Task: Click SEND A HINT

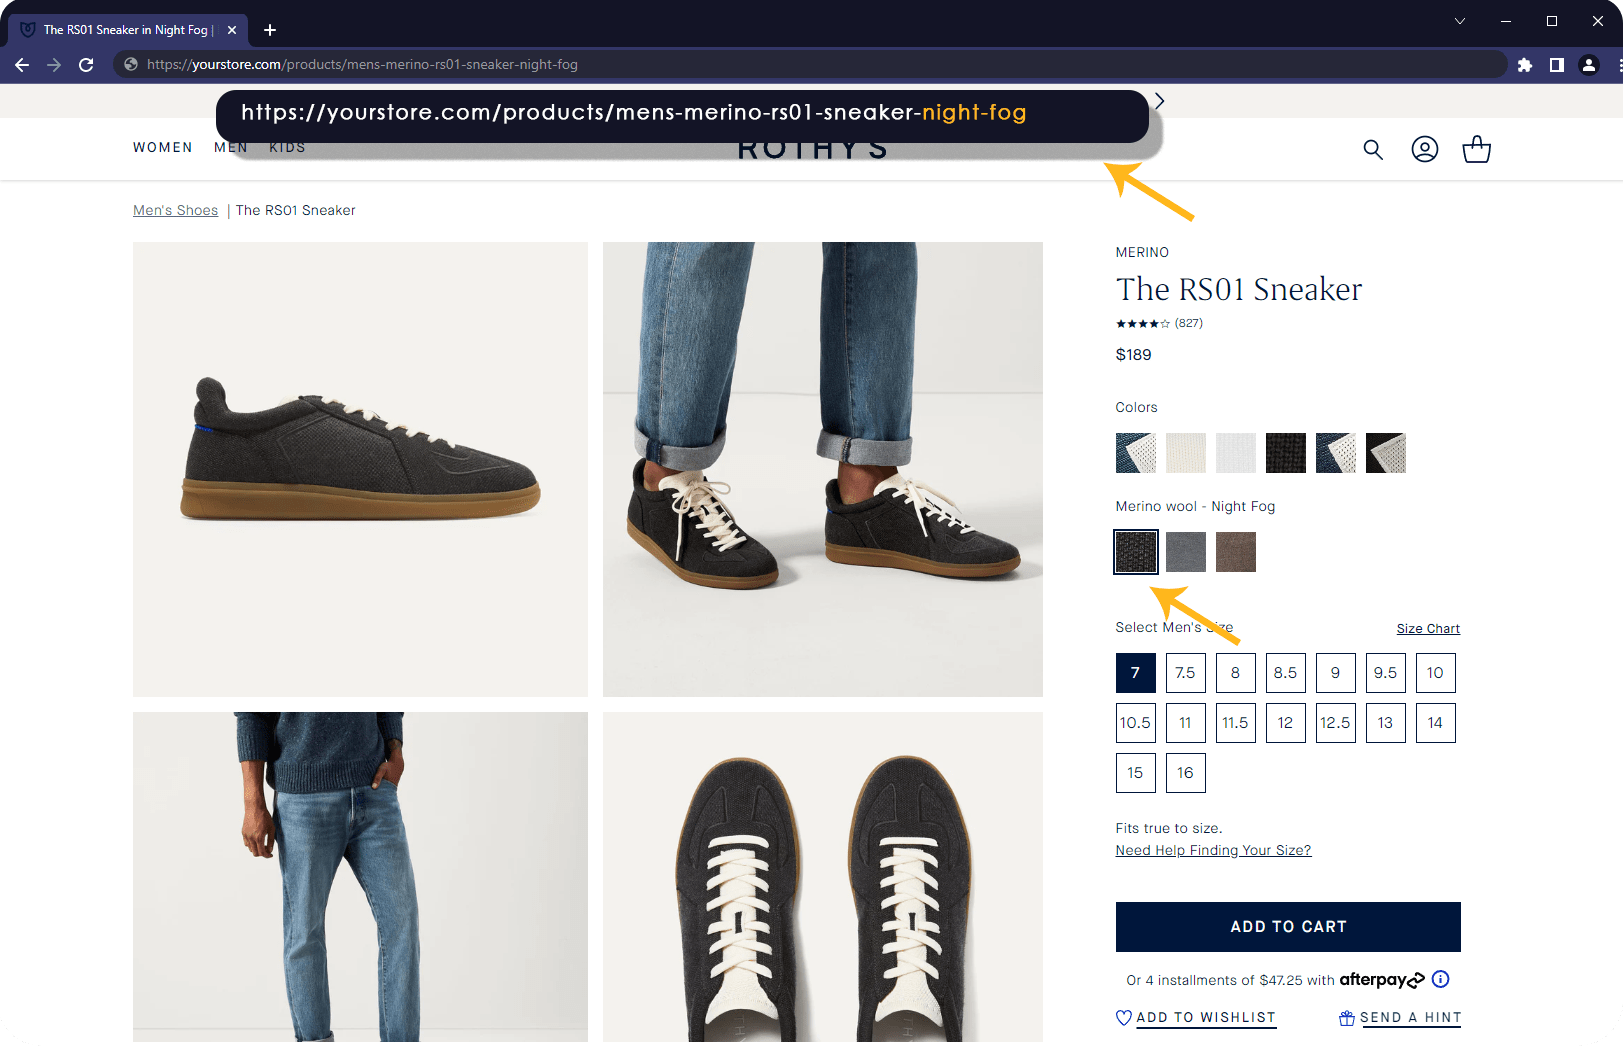Action: (x=1400, y=1017)
